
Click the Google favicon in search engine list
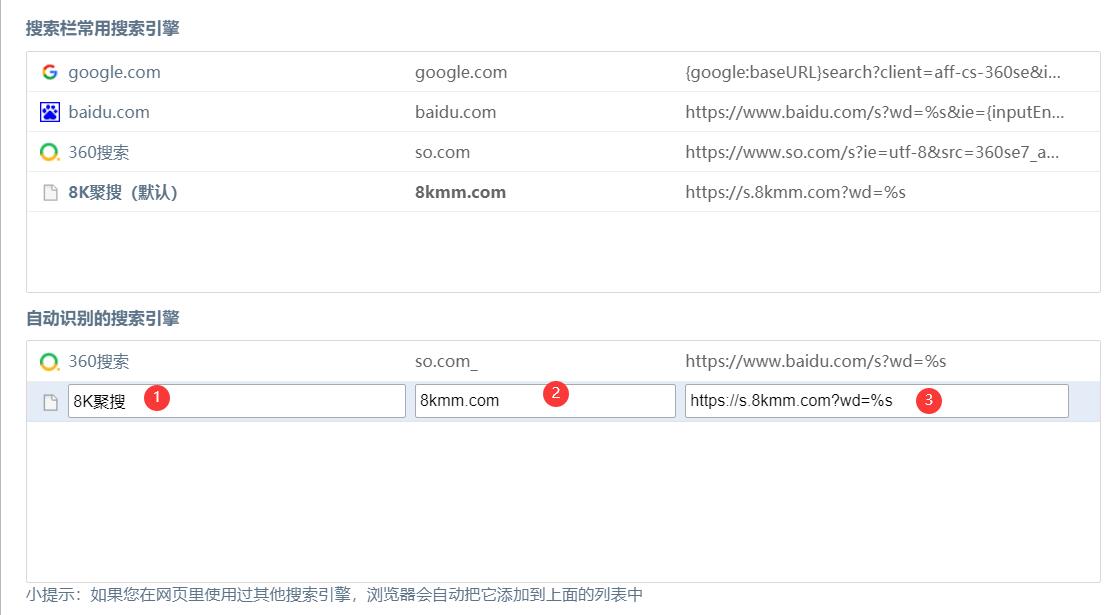click(x=50, y=72)
